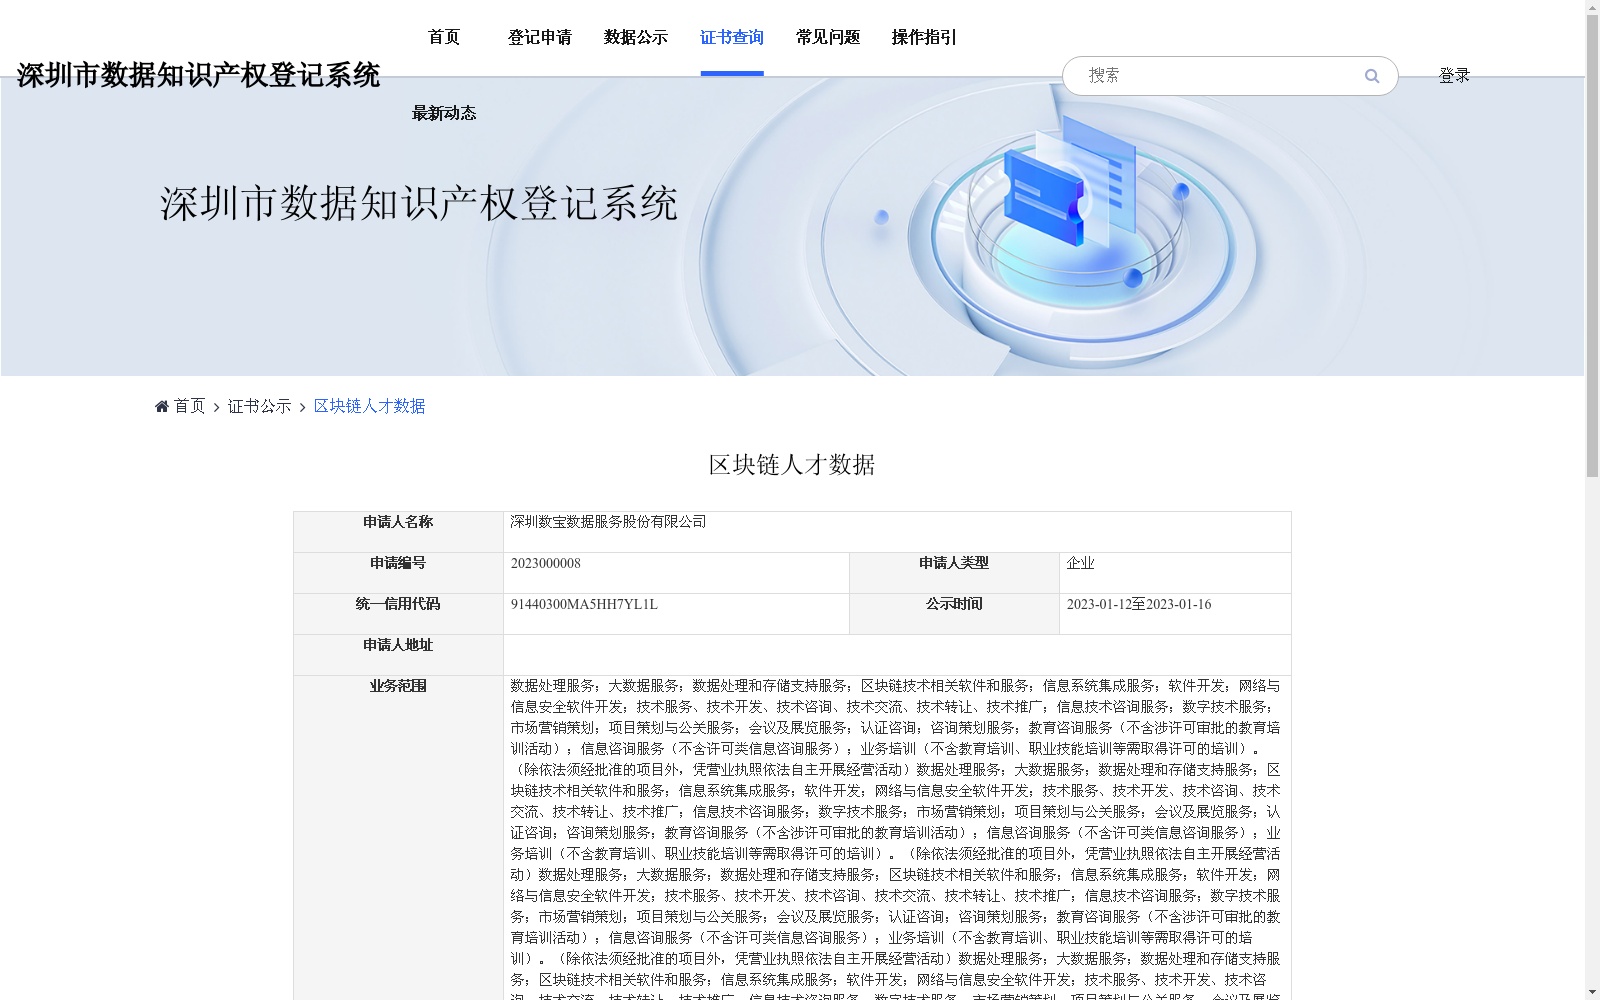The height and width of the screenshot is (1000, 1600).
Task: Click the 证书公示 breadcrumb link
Action: [260, 406]
